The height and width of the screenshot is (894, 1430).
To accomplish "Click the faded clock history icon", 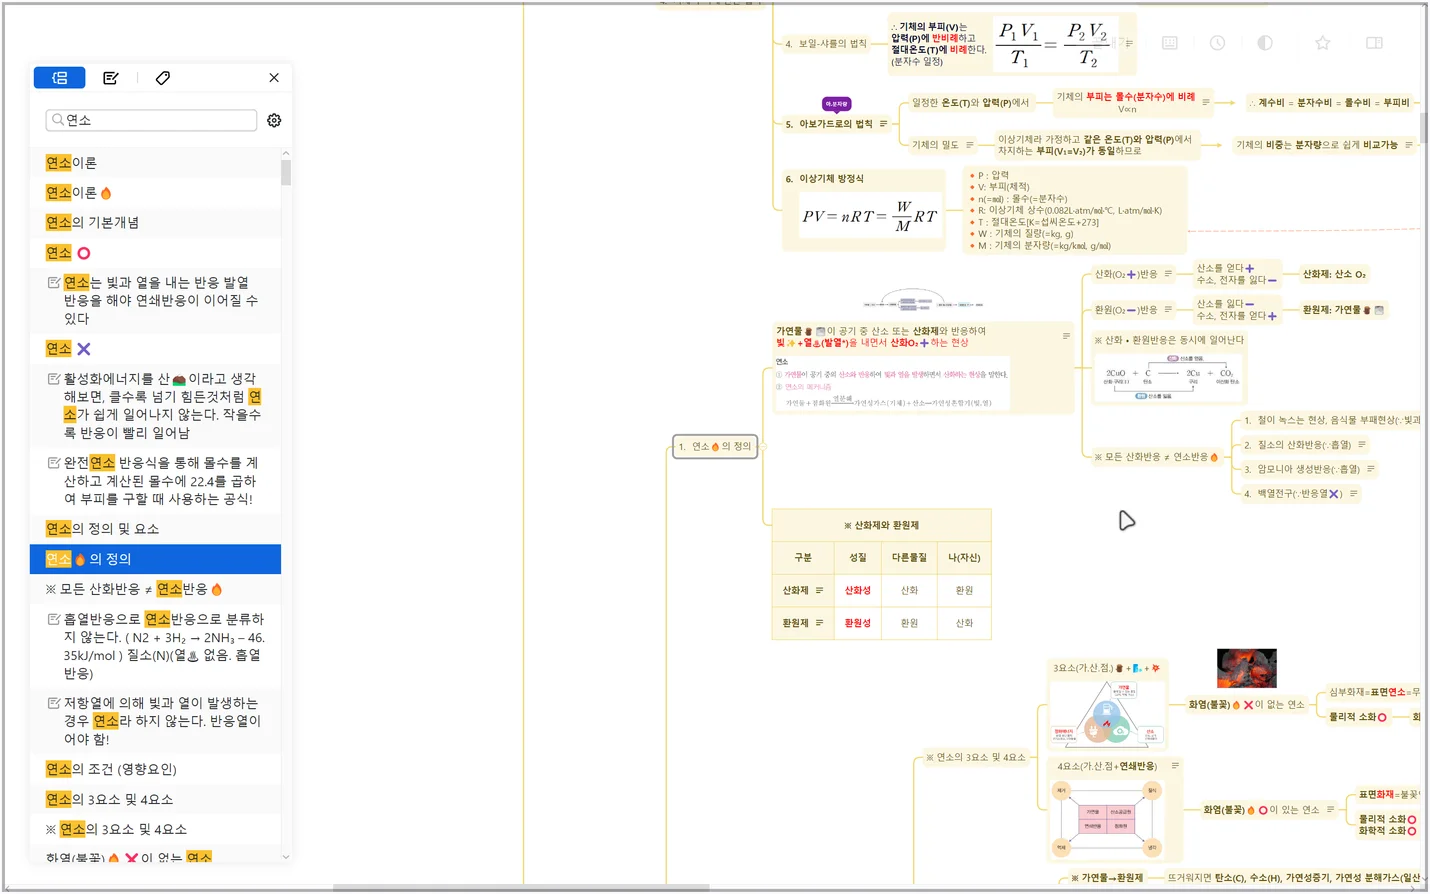I will [x=1217, y=43].
